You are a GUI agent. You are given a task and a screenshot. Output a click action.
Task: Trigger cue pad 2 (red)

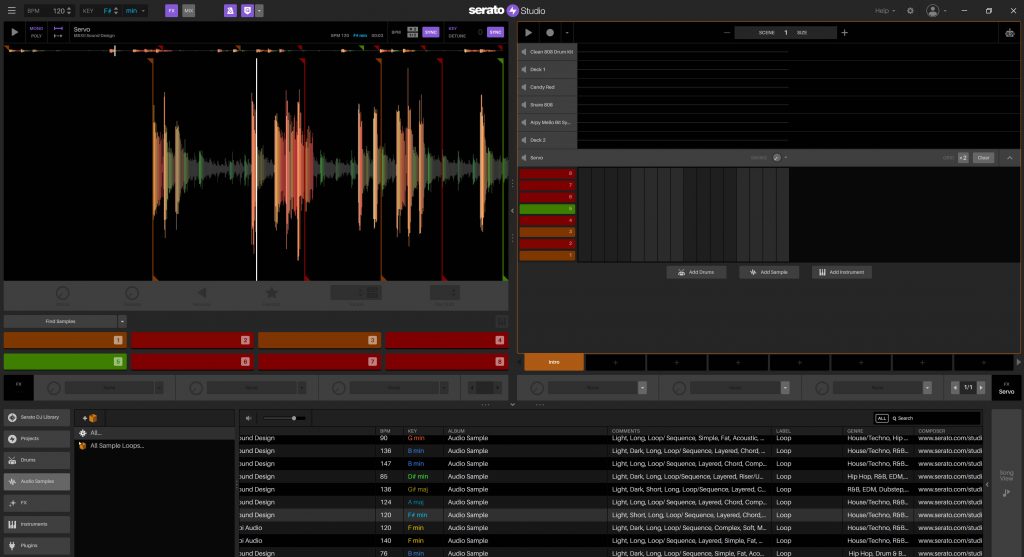(x=191, y=340)
